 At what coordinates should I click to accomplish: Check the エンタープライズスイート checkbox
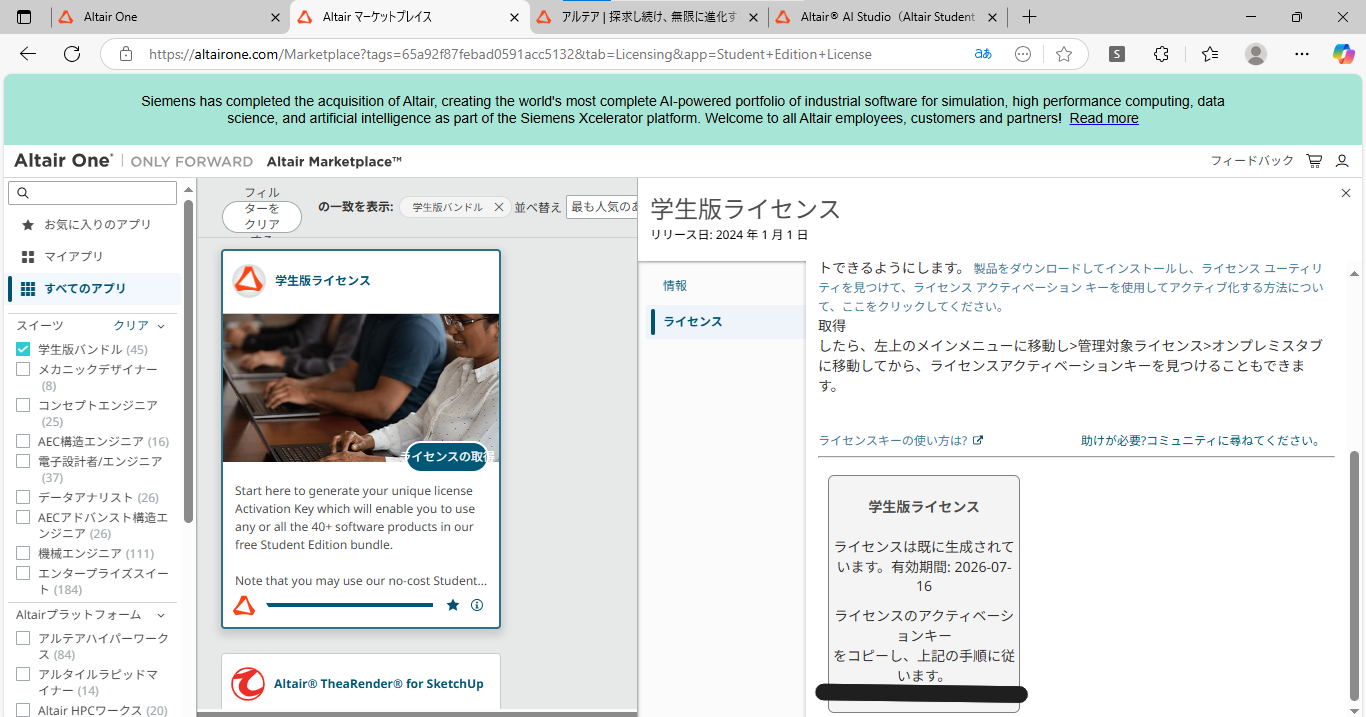23,573
